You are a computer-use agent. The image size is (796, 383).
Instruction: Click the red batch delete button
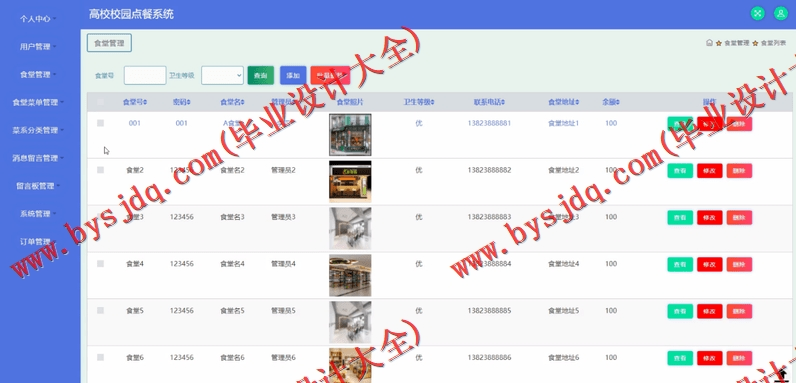coord(330,75)
